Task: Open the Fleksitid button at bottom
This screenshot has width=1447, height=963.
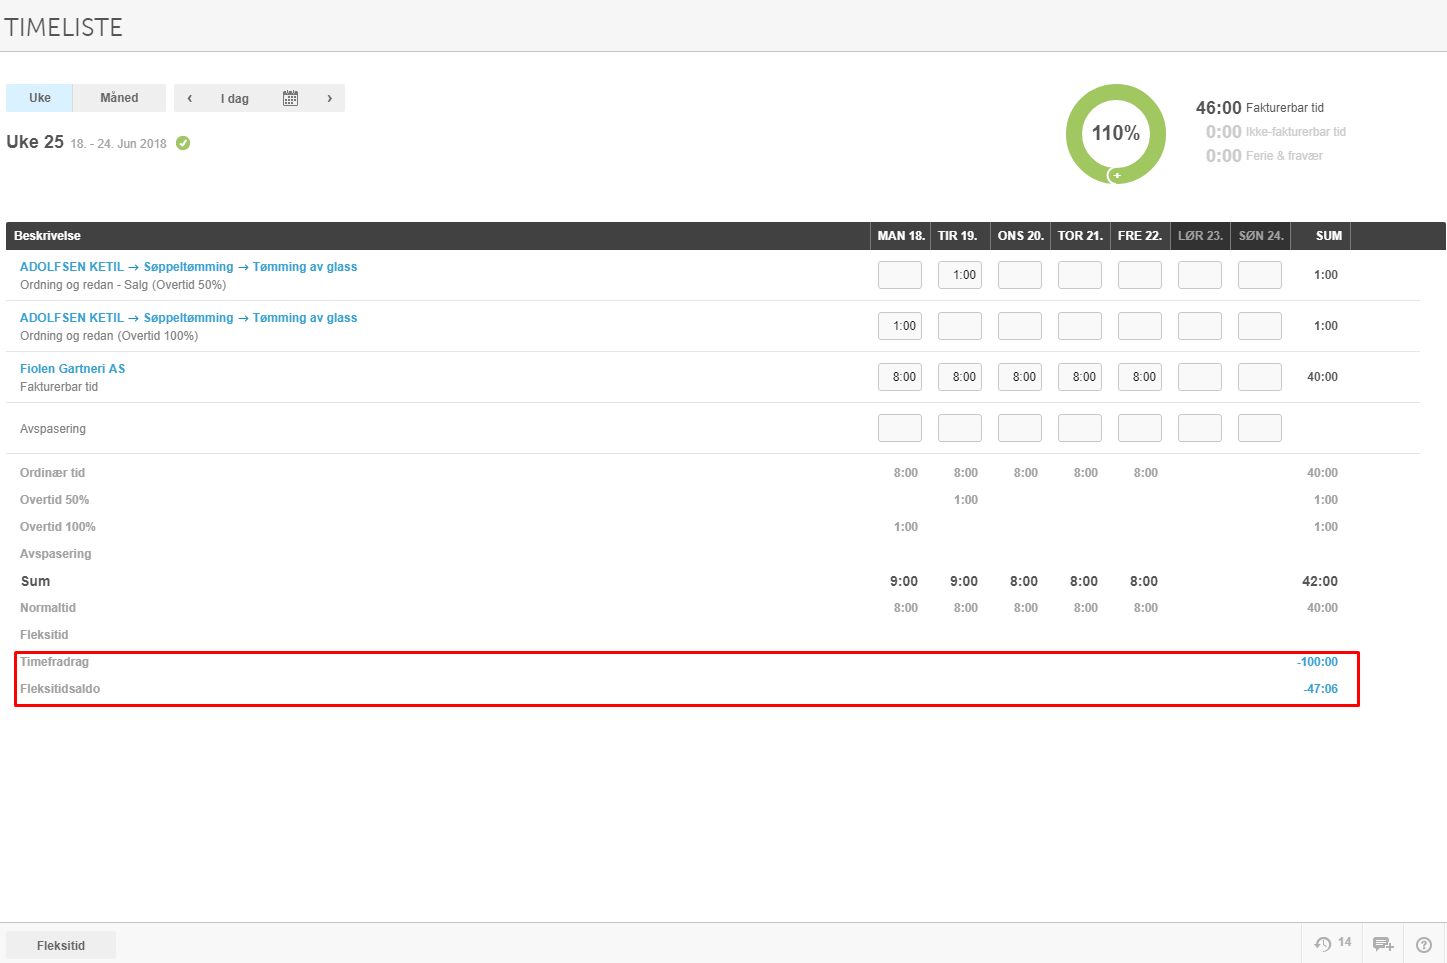Action: [x=61, y=945]
